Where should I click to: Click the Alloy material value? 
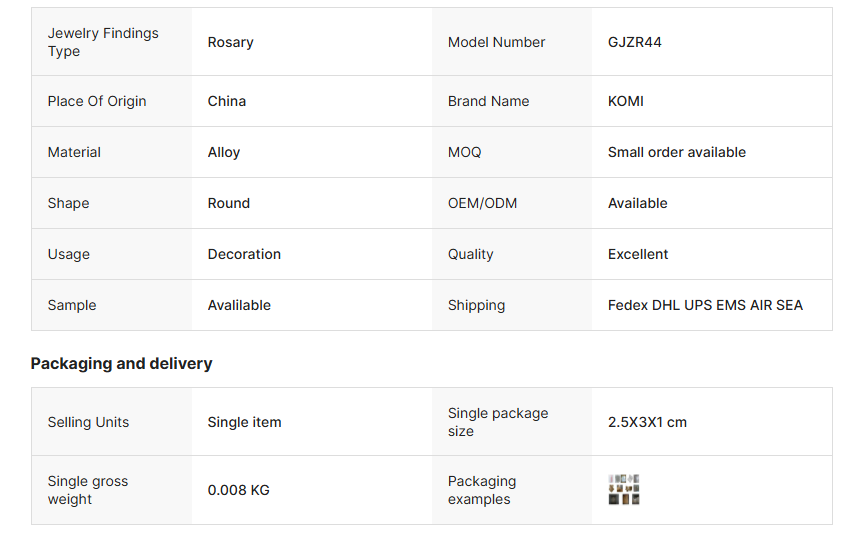click(224, 152)
